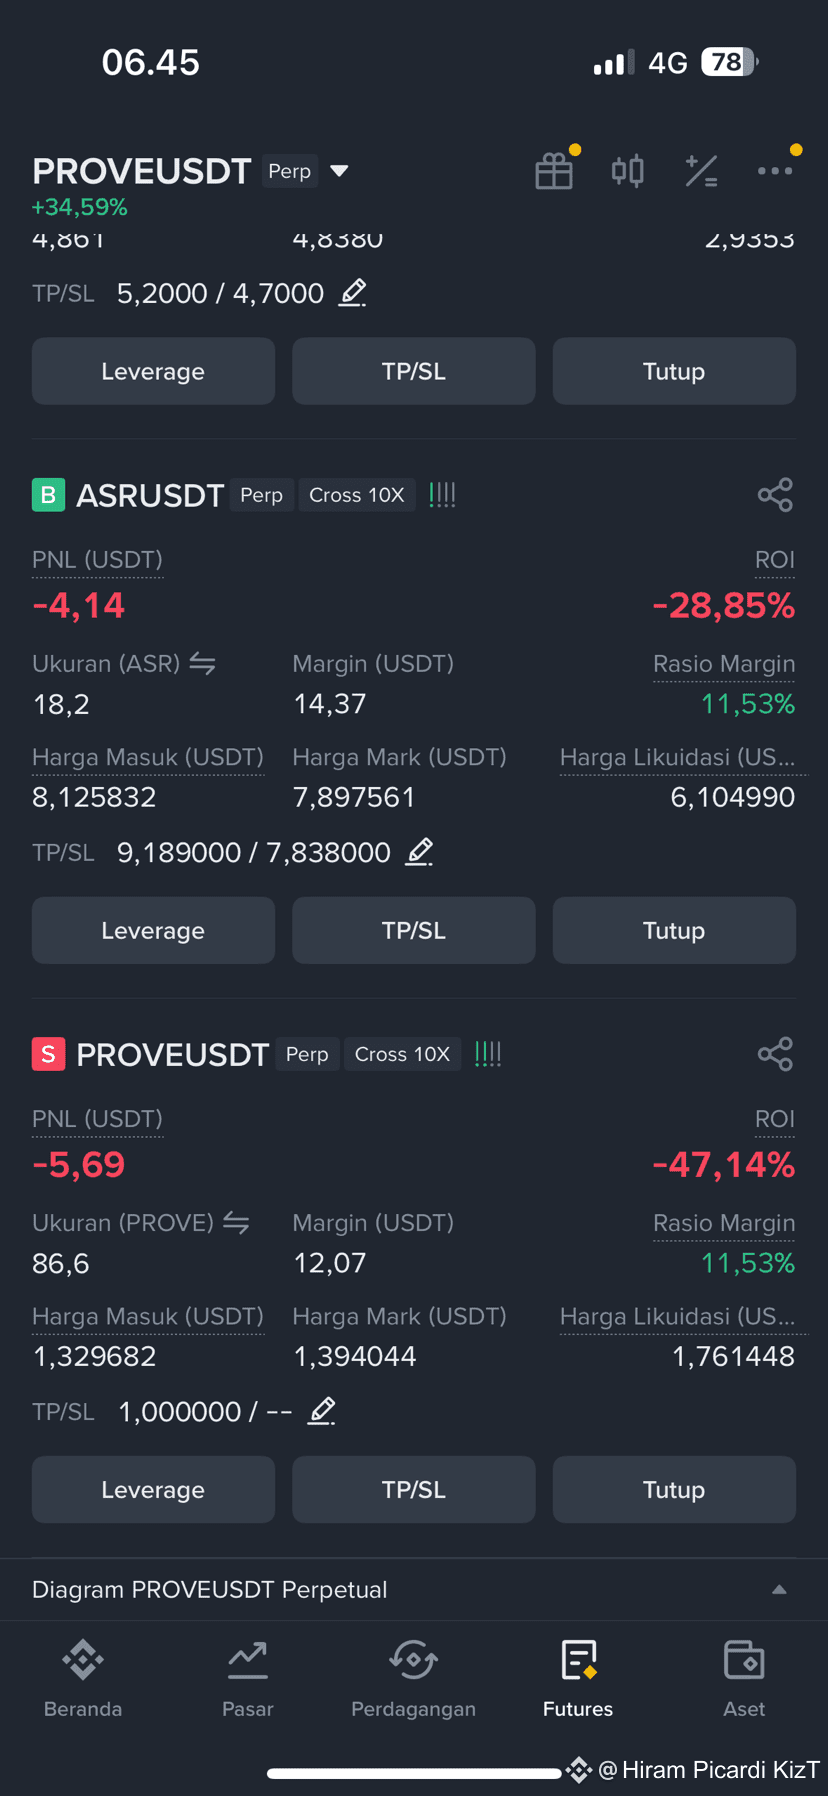Open the Aset tab
The width and height of the screenshot is (828, 1796).
click(744, 1679)
